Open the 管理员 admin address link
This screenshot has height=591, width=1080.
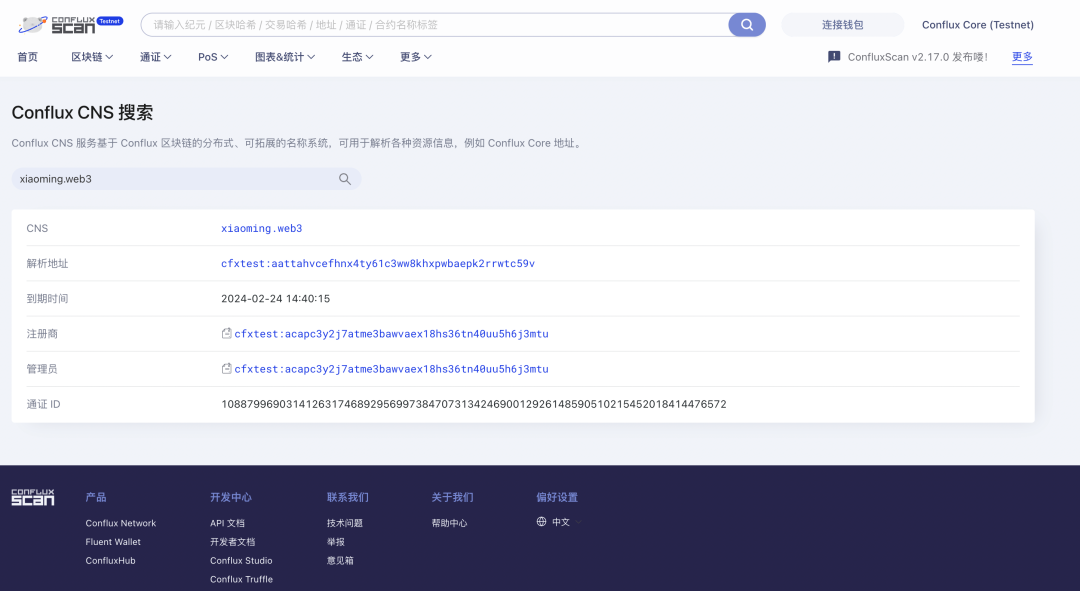pyautogui.click(x=391, y=369)
